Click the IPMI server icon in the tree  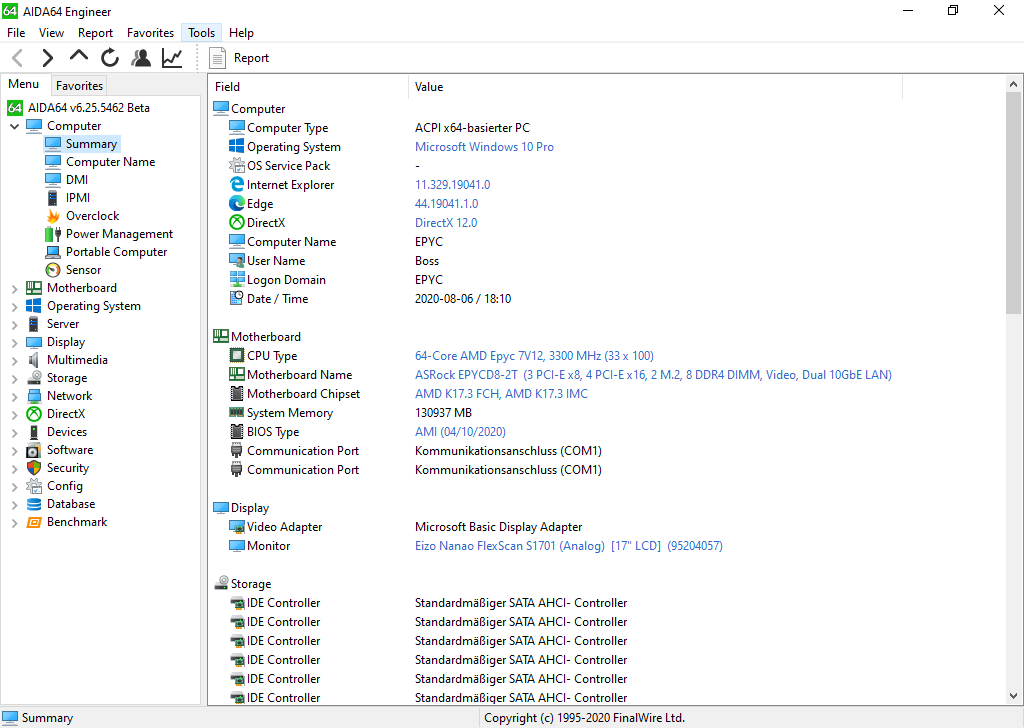point(53,198)
